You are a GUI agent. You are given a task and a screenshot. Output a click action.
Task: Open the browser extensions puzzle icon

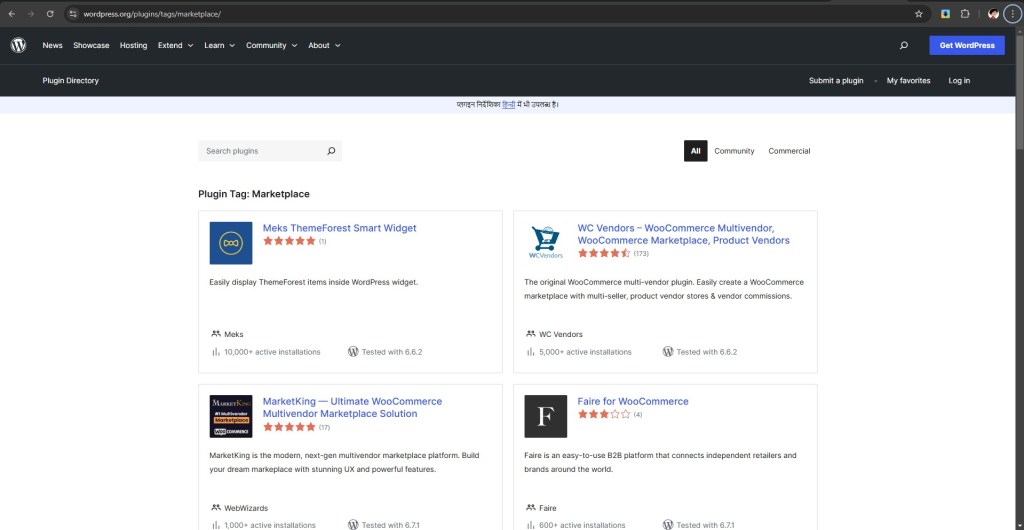pyautogui.click(x=965, y=14)
